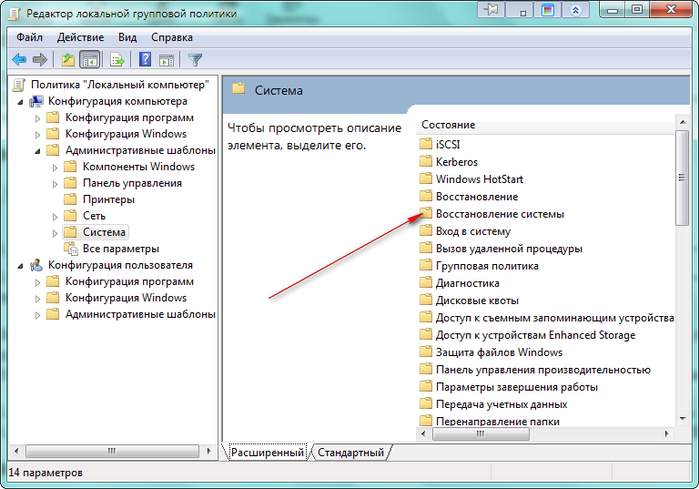
Task: Collapse the Конфигурация пользователя node
Action: (x=21, y=266)
